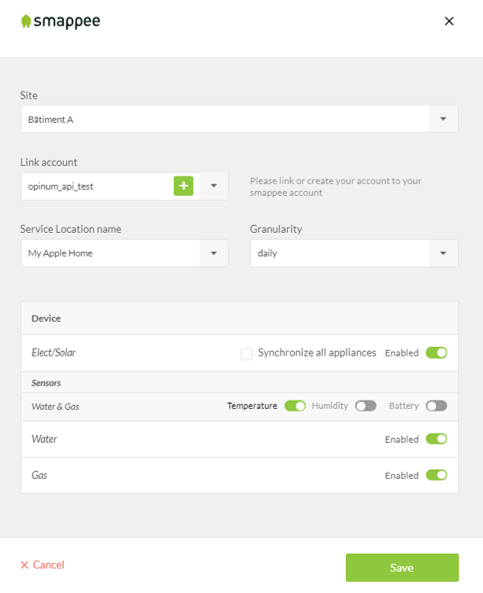This screenshot has width=483, height=593.
Task: Enable the Battery toggle
Action: tap(436, 406)
